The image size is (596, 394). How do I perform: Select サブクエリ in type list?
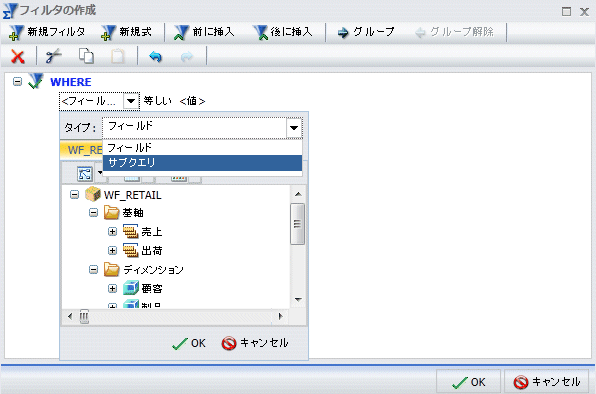(x=202, y=163)
